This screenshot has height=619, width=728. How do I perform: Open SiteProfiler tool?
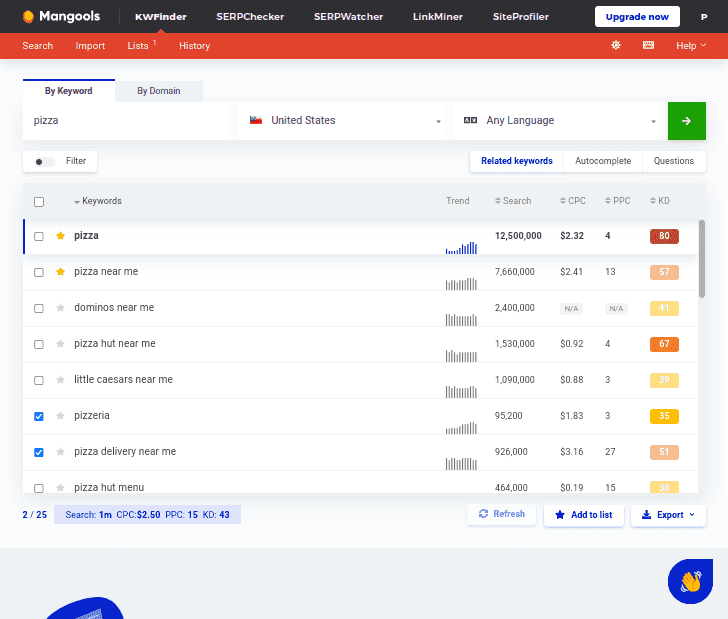[x=520, y=17]
